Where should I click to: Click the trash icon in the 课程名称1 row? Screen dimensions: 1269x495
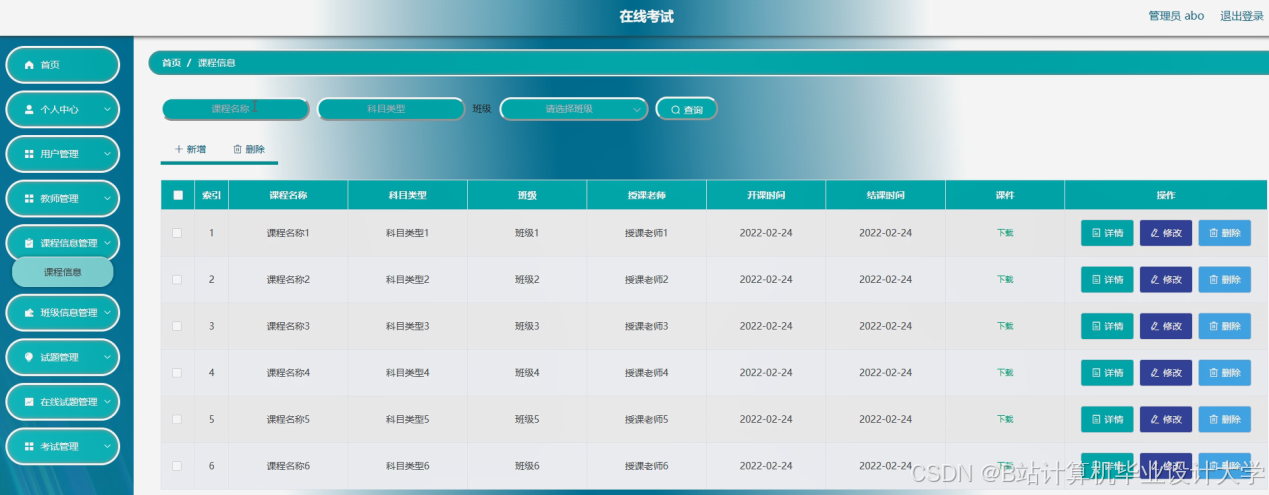[x=1214, y=233]
